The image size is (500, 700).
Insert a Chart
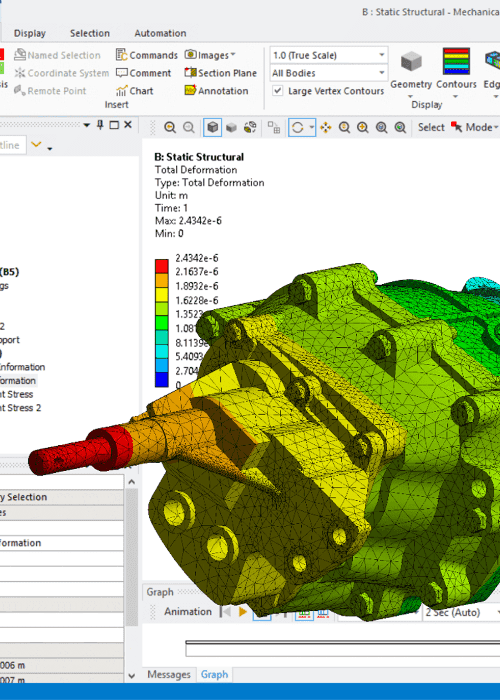pos(135,91)
